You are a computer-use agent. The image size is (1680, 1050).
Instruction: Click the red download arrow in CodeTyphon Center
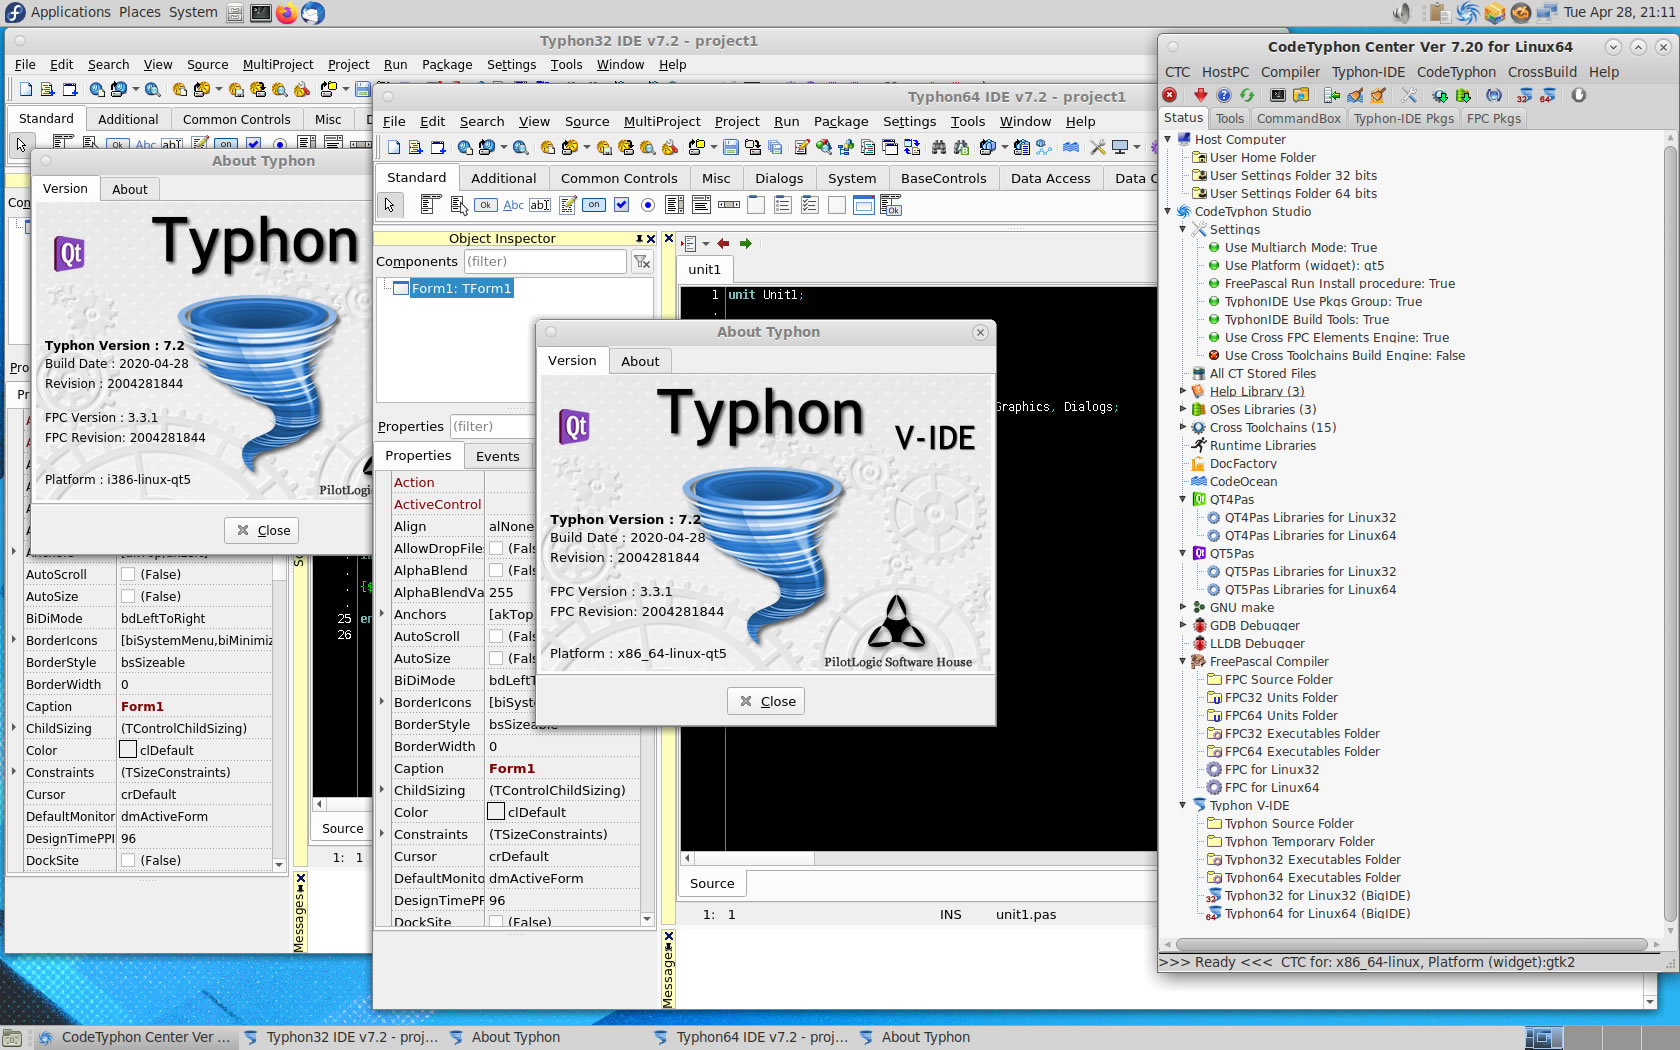click(x=1200, y=95)
